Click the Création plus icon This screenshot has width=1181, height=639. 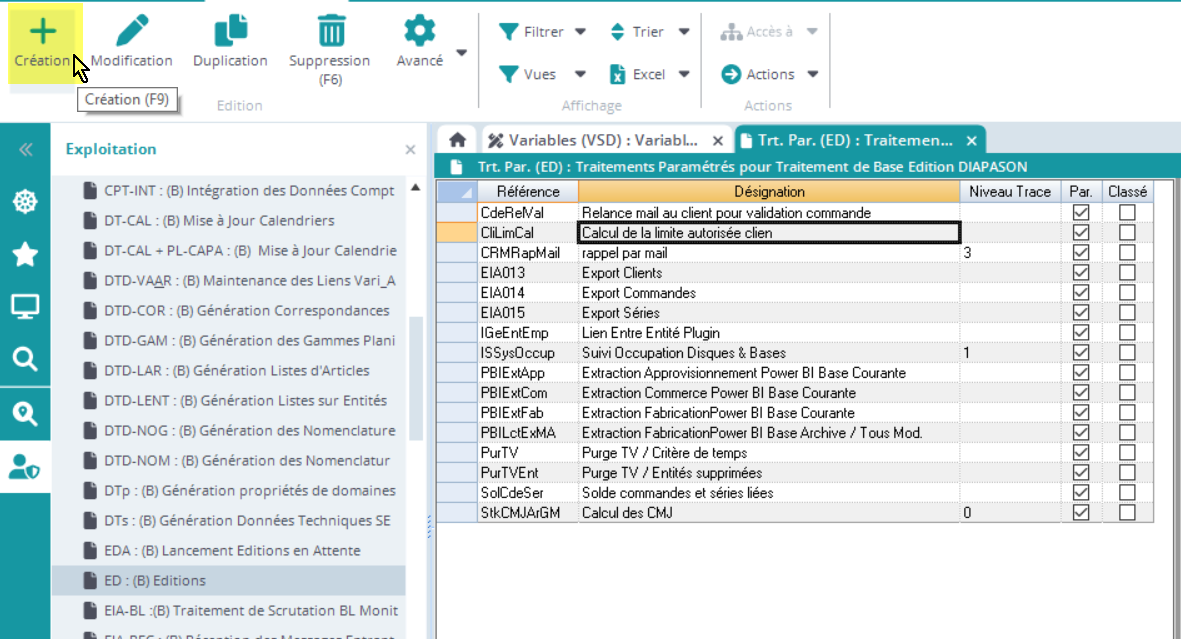point(42,31)
